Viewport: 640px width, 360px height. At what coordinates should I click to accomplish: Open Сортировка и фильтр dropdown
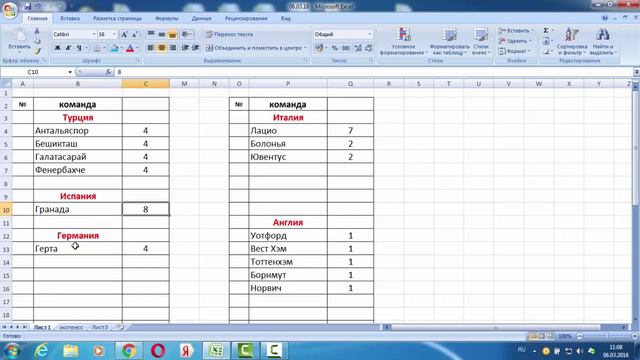tap(572, 41)
